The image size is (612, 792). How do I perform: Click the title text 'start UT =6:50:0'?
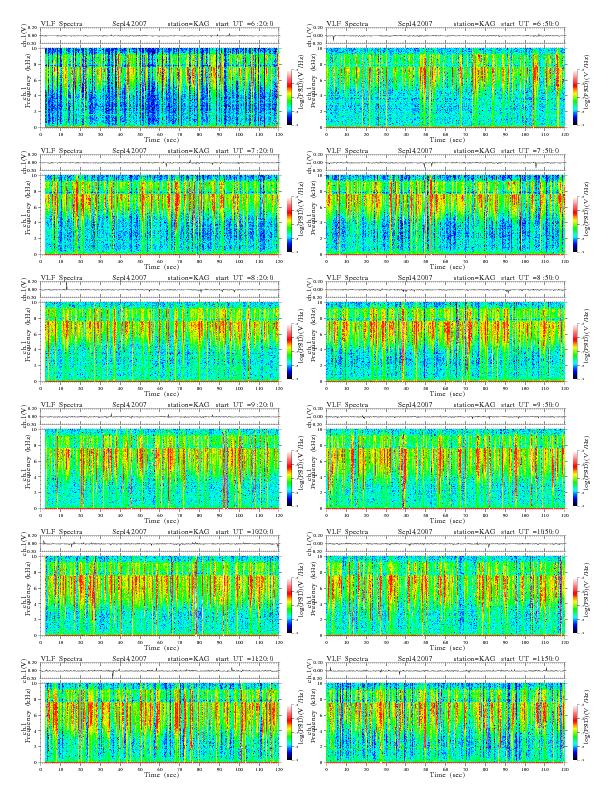click(530, 23)
